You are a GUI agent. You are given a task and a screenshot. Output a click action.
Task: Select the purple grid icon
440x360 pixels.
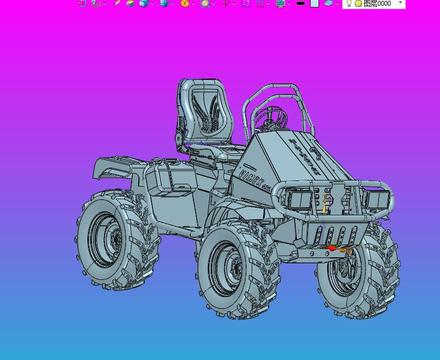click(x=260, y=3)
